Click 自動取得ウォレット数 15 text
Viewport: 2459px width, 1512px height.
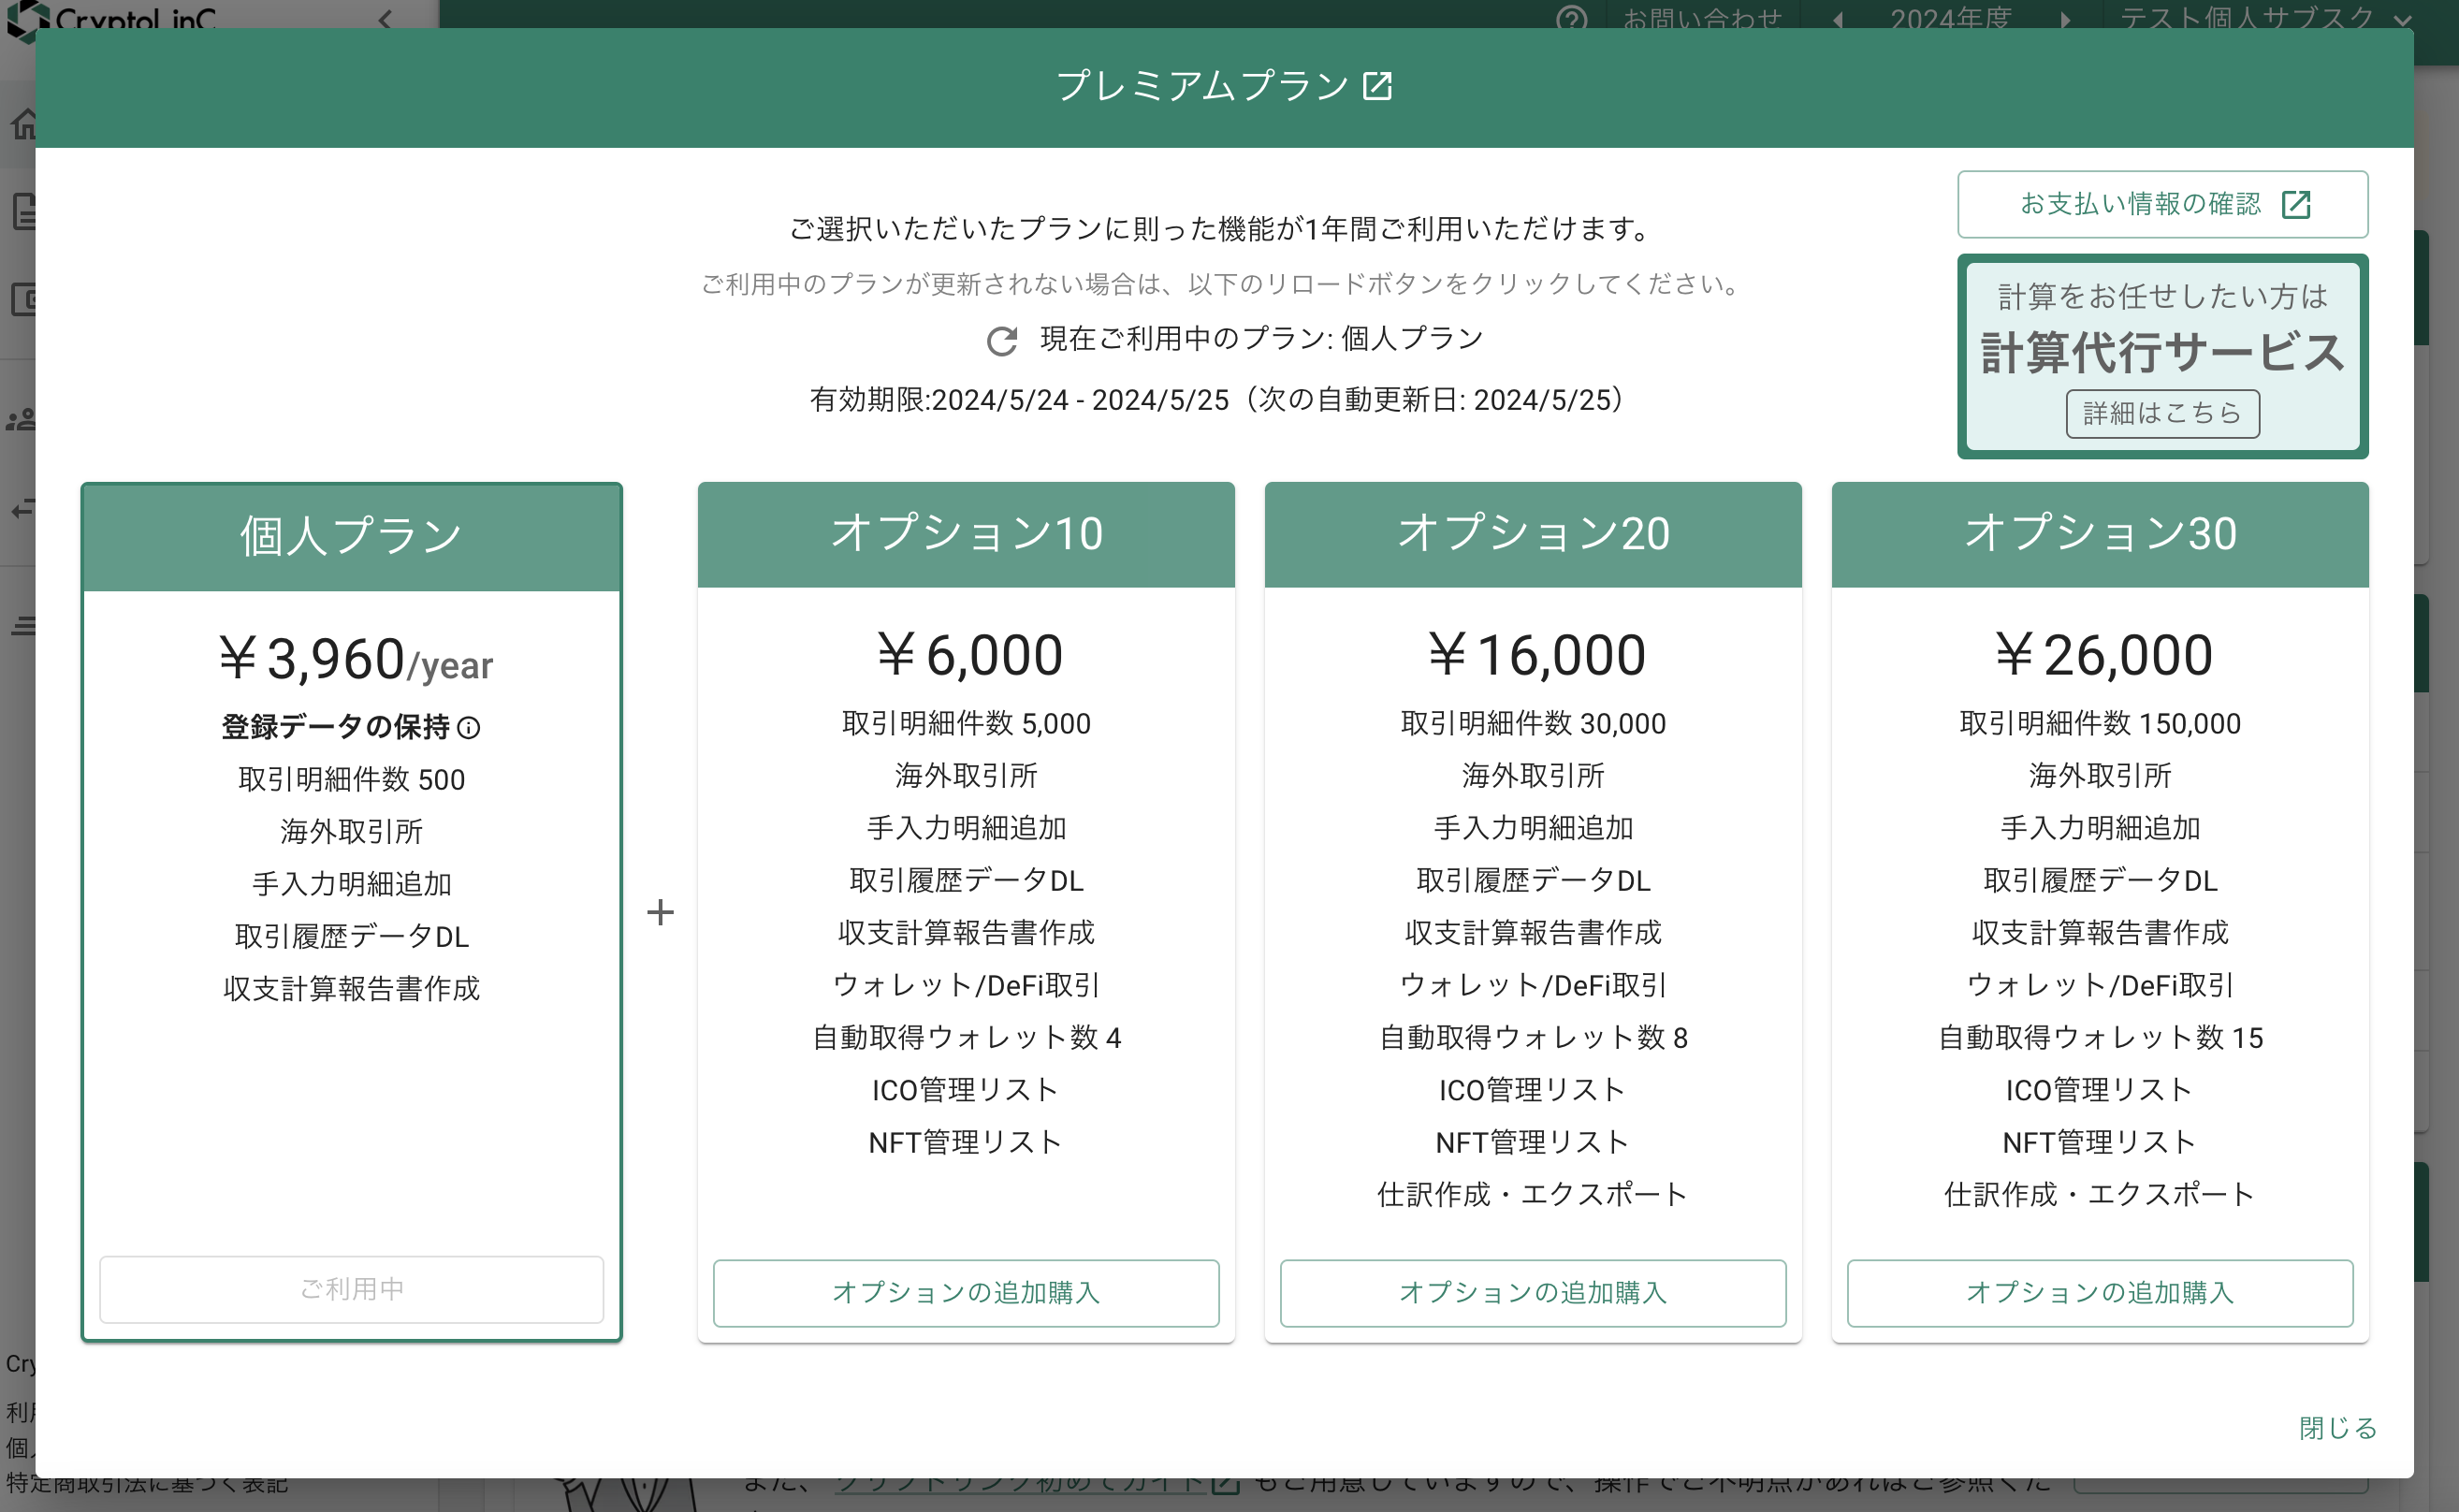[x=2099, y=1038]
